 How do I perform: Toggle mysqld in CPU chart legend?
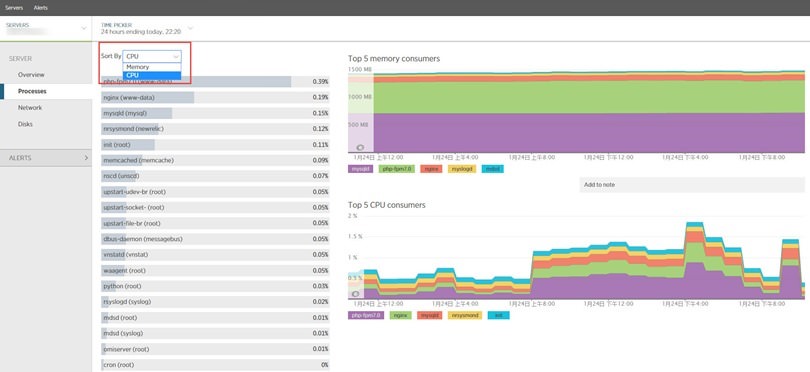pyautogui.click(x=429, y=315)
